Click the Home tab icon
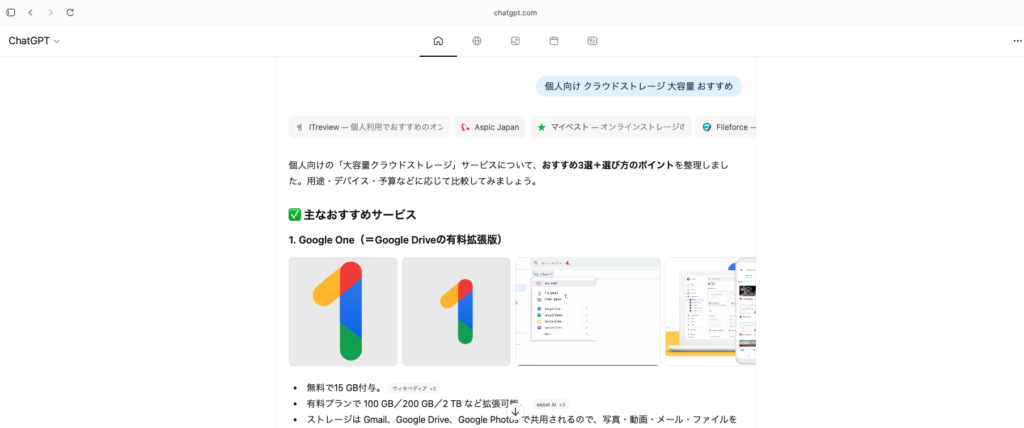Viewport: 1024px width, 428px height. 438,41
